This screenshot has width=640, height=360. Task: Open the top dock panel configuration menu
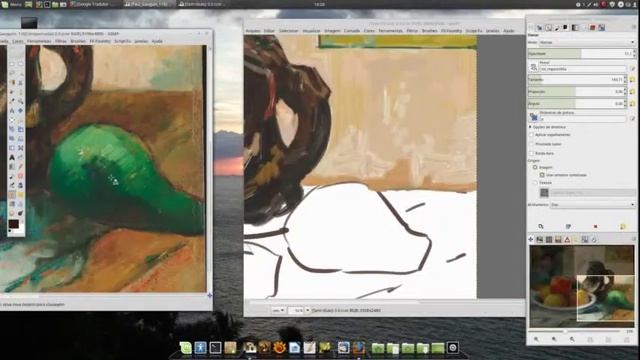tap(634, 27)
